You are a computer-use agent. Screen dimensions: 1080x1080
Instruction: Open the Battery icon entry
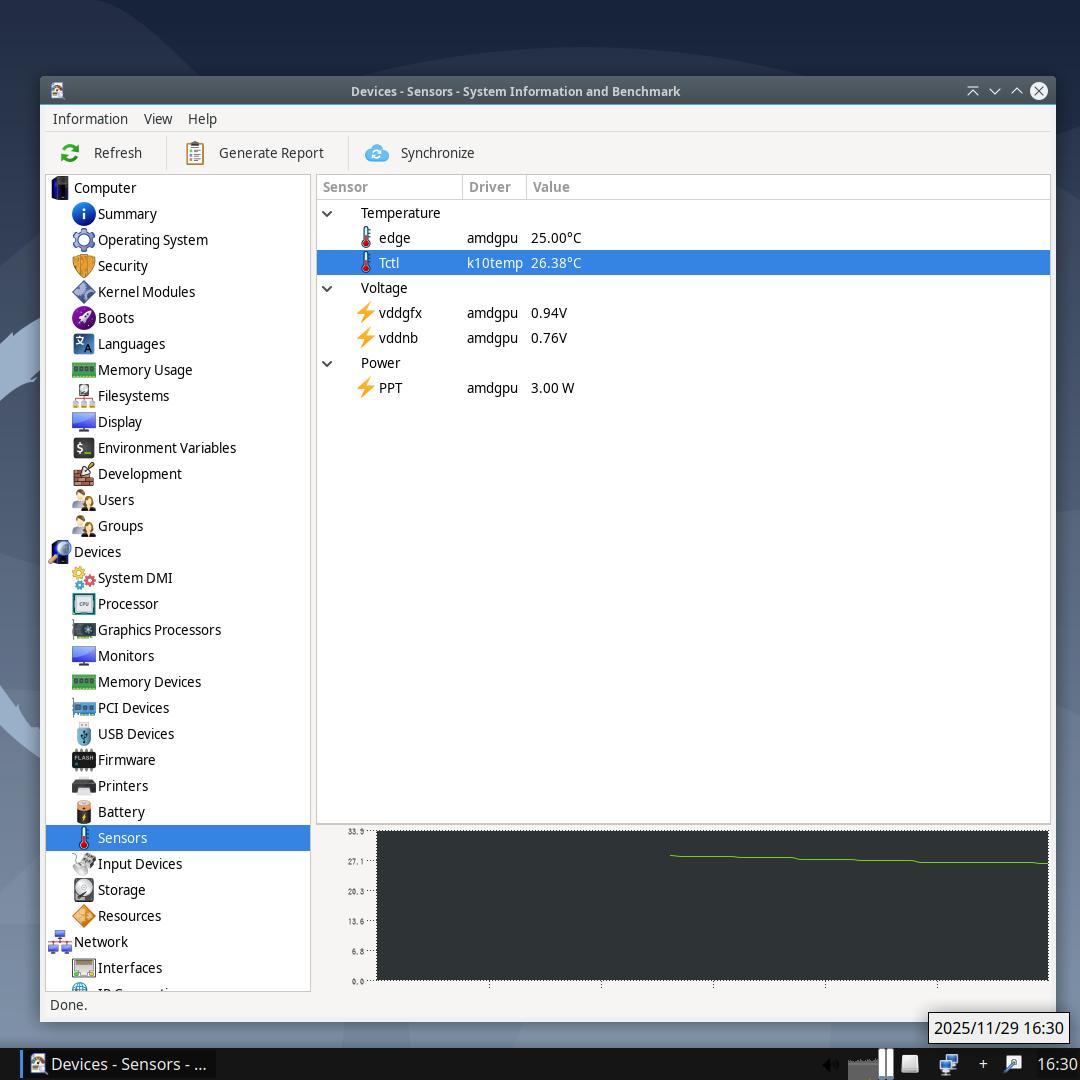pos(84,812)
